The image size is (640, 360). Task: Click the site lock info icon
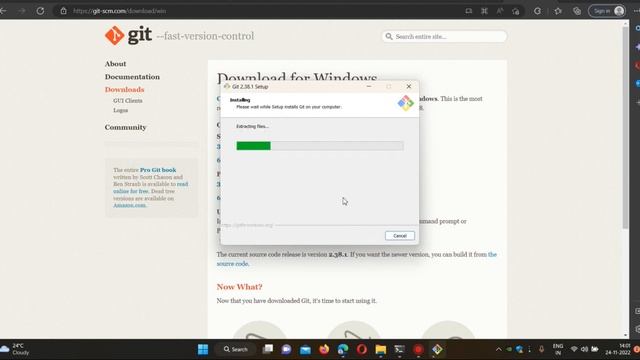click(63, 11)
